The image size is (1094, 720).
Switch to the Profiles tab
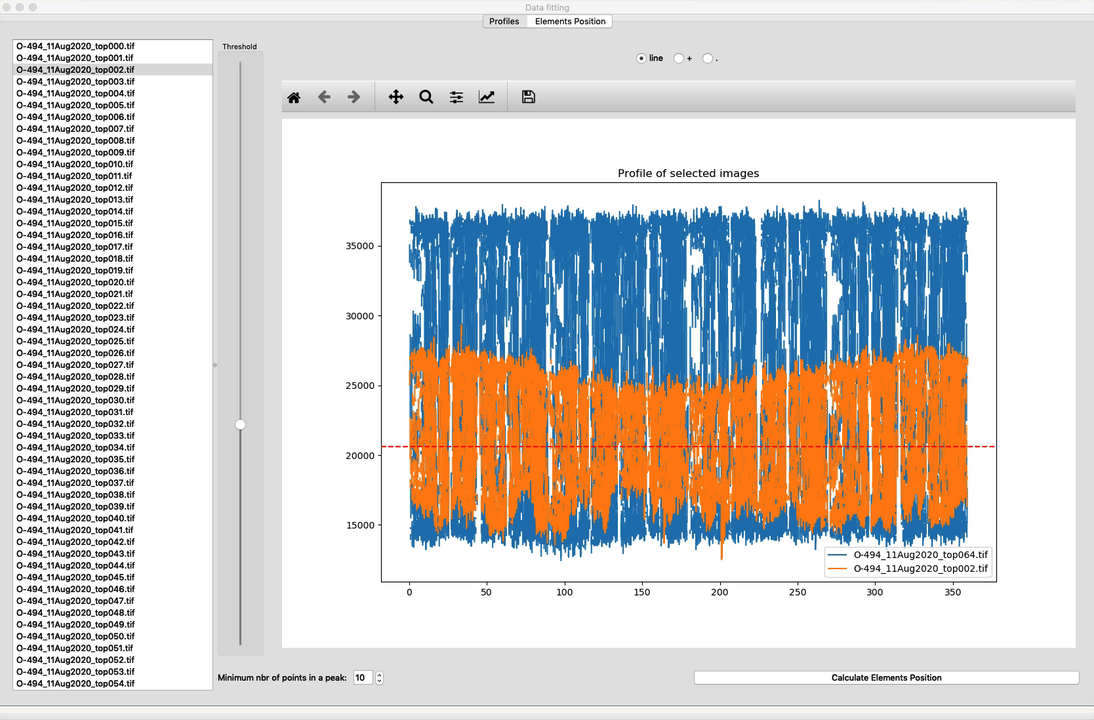(x=504, y=21)
